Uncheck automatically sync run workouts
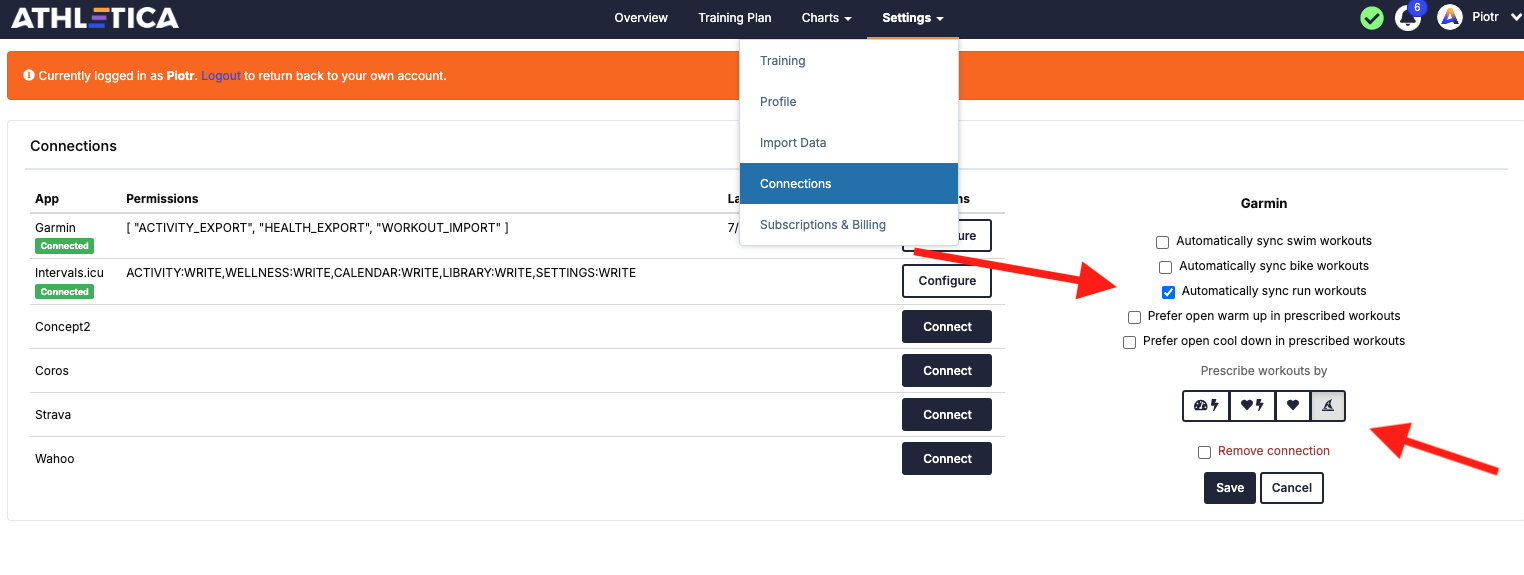Screen dimensions: 1524x575 pos(1168,292)
